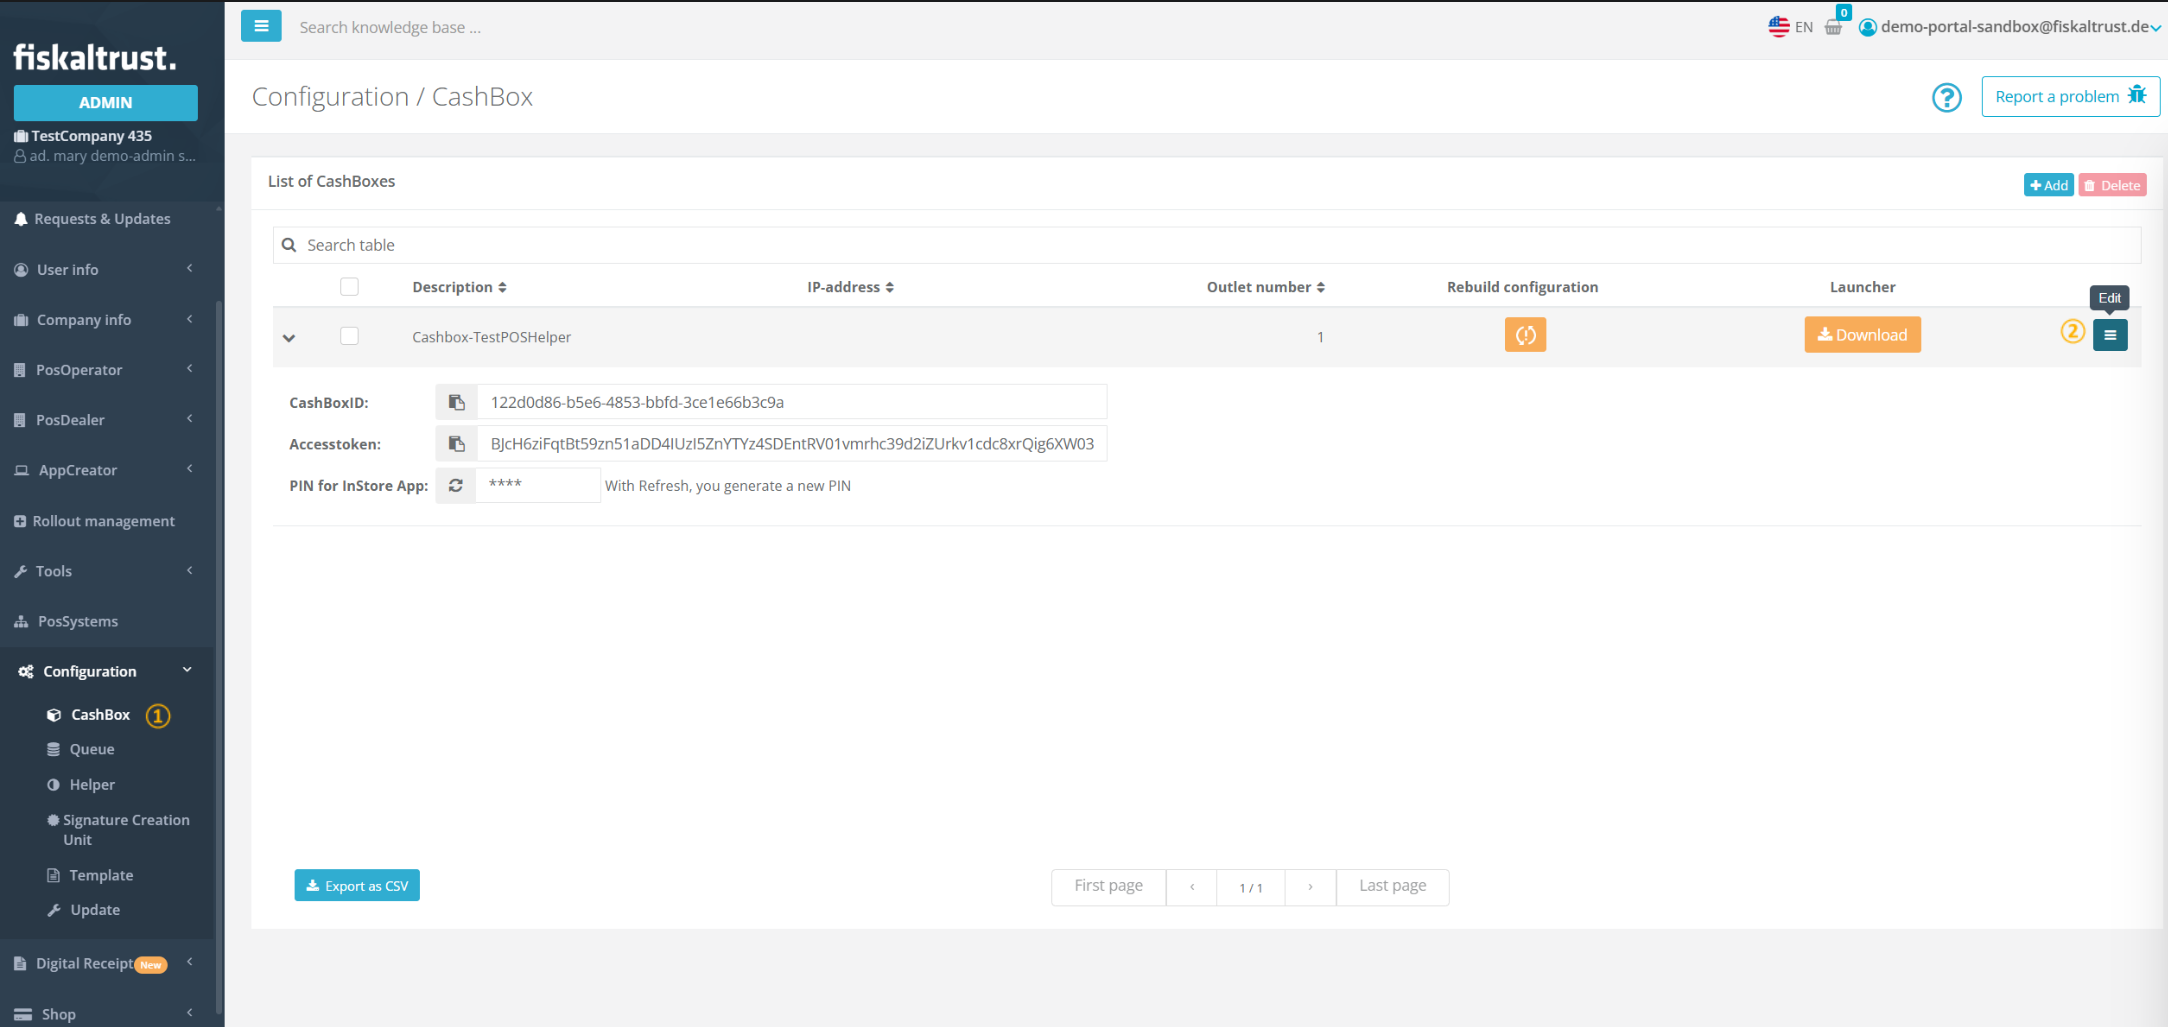The image size is (2169, 1027).
Task: Click the Rebuild configuration icon button
Action: tap(1524, 335)
